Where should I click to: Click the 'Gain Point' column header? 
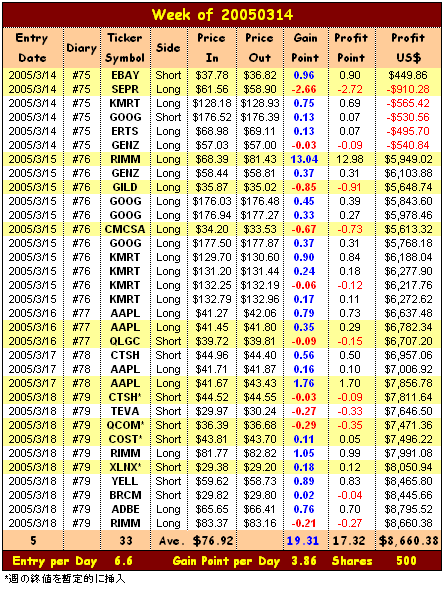coord(305,48)
